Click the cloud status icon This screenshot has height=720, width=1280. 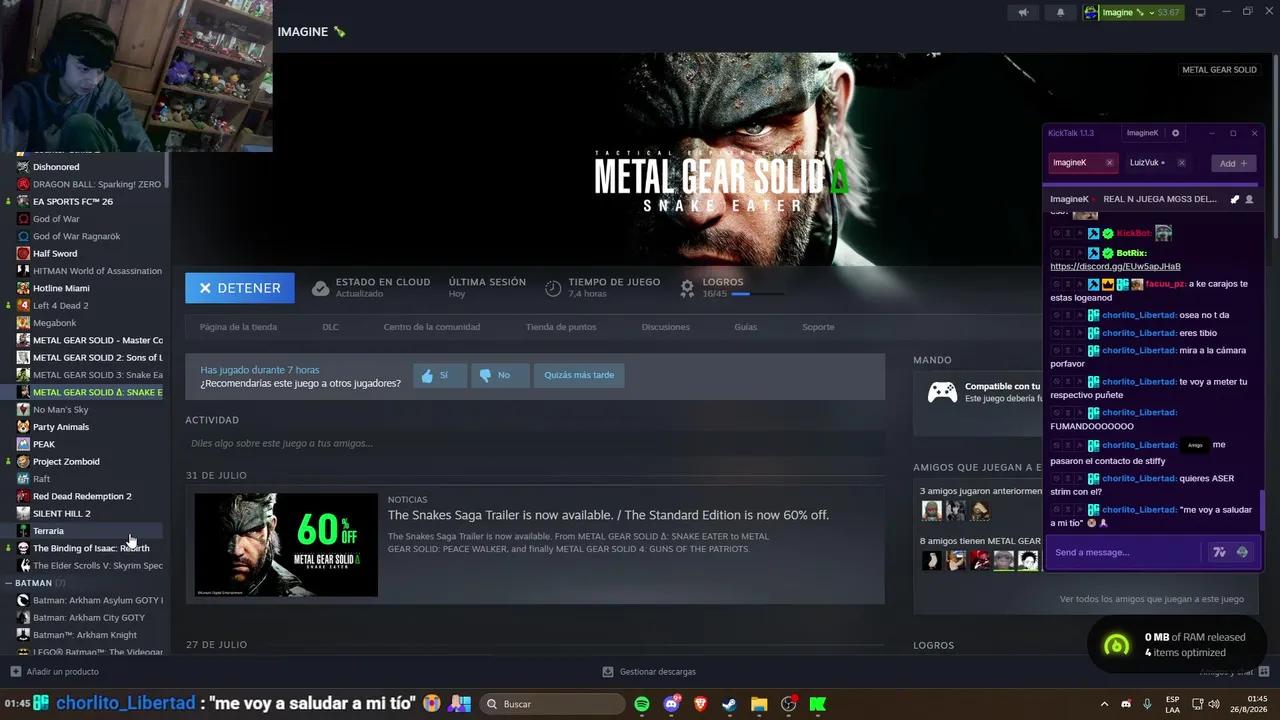click(320, 288)
